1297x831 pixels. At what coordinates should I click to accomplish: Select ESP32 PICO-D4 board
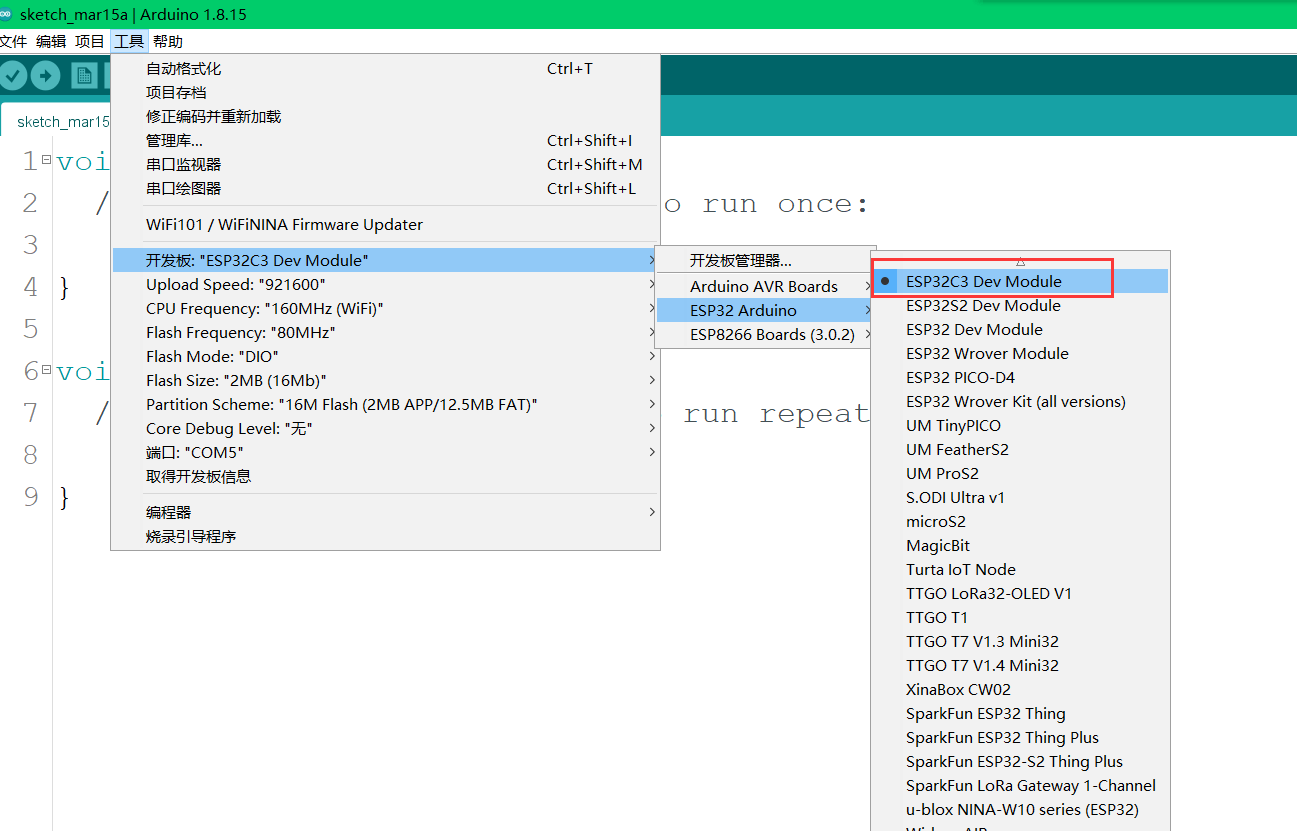point(1020,378)
